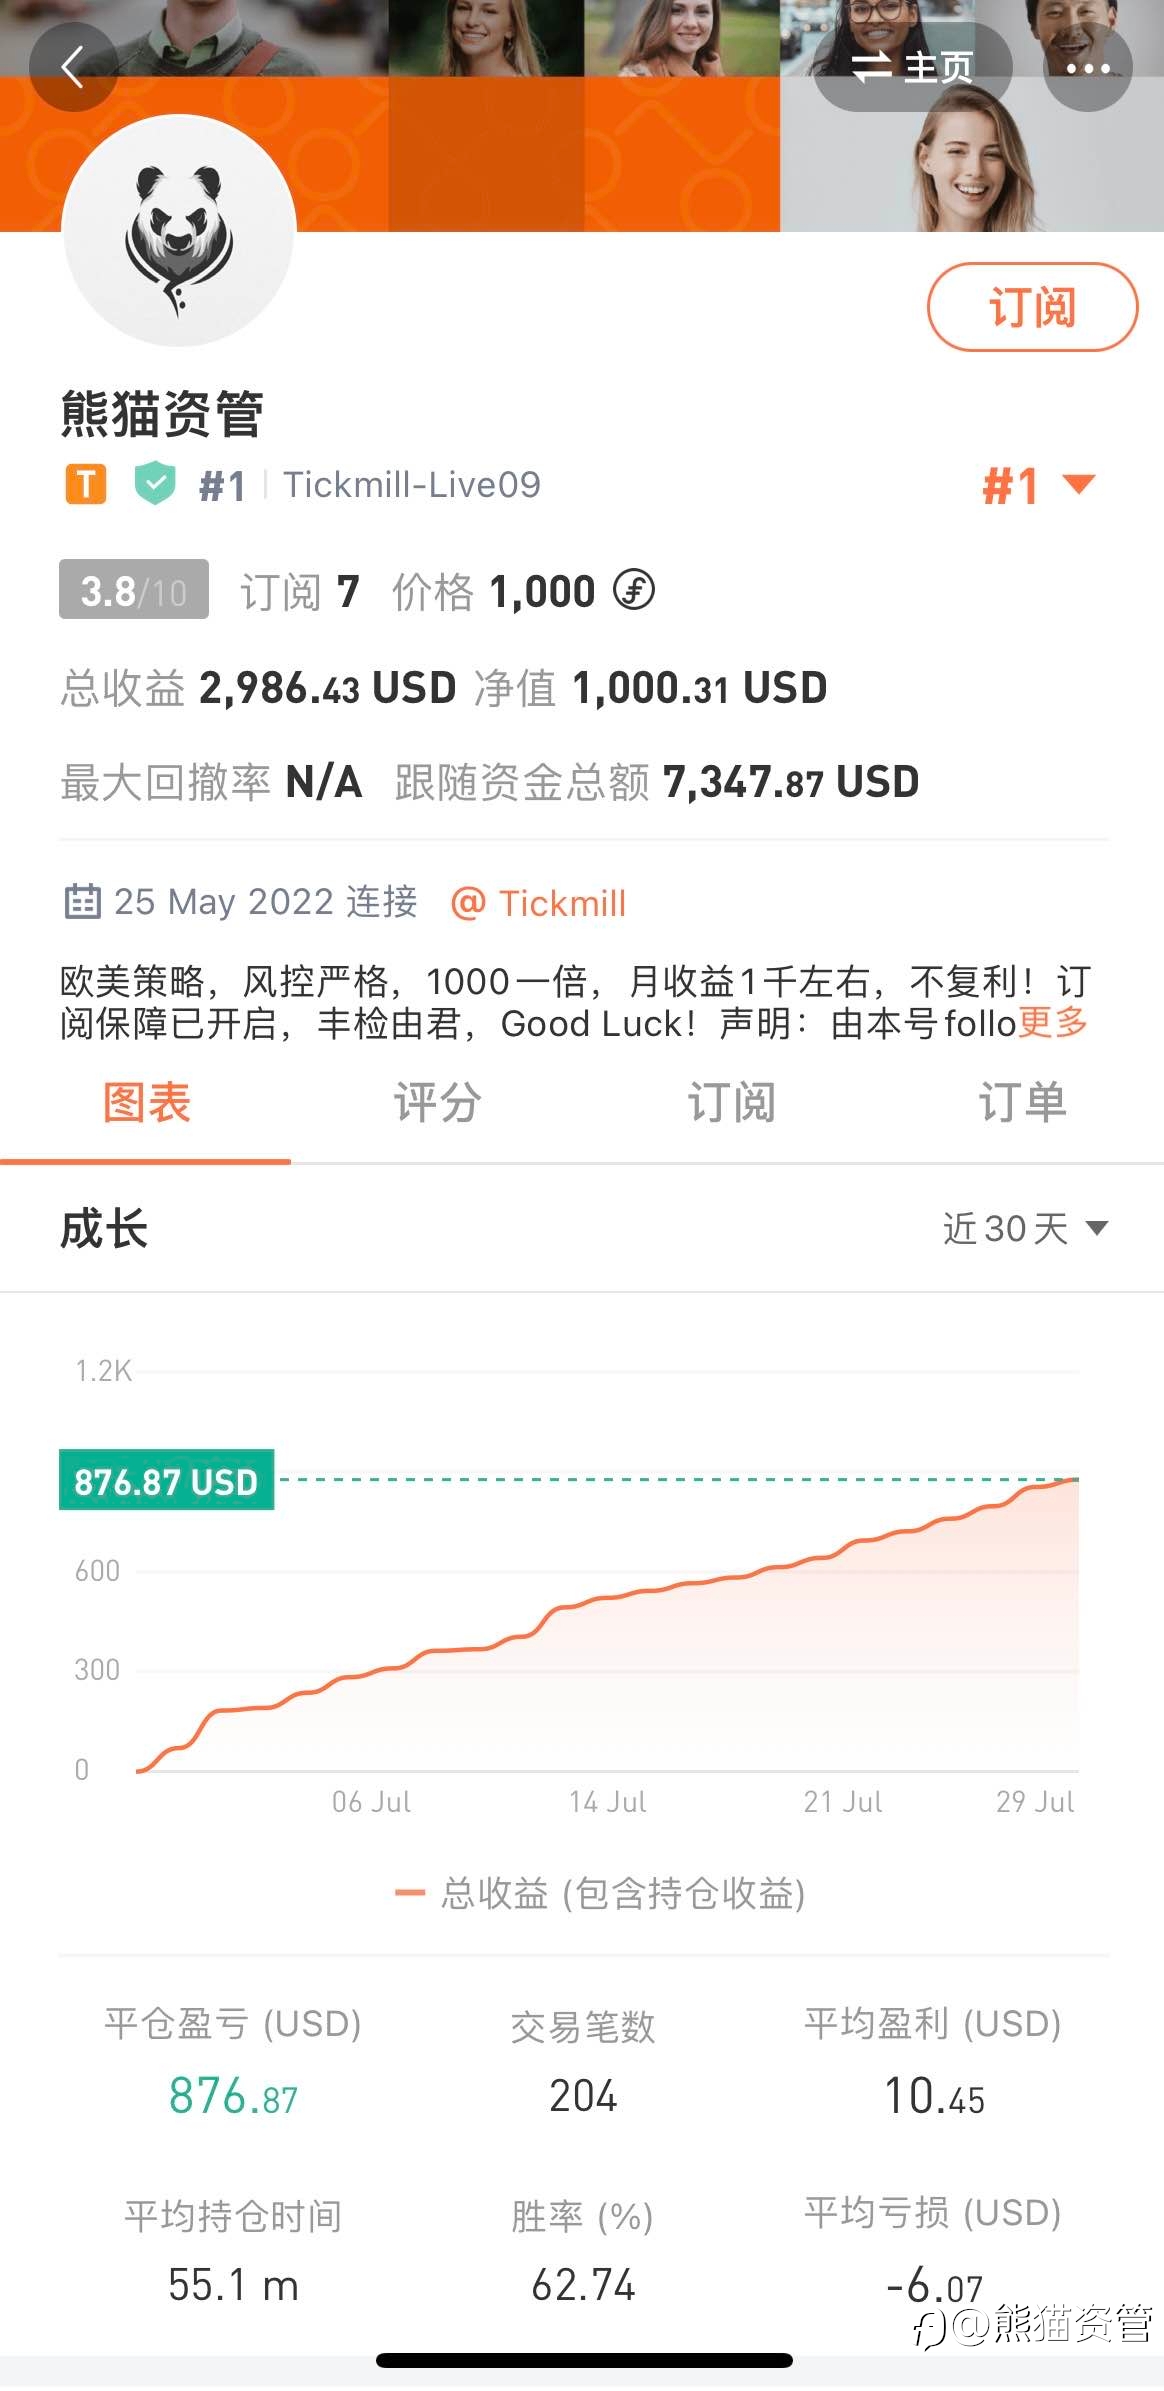
Task: Toggle 总收益 chart legend series
Action: coord(601,1894)
